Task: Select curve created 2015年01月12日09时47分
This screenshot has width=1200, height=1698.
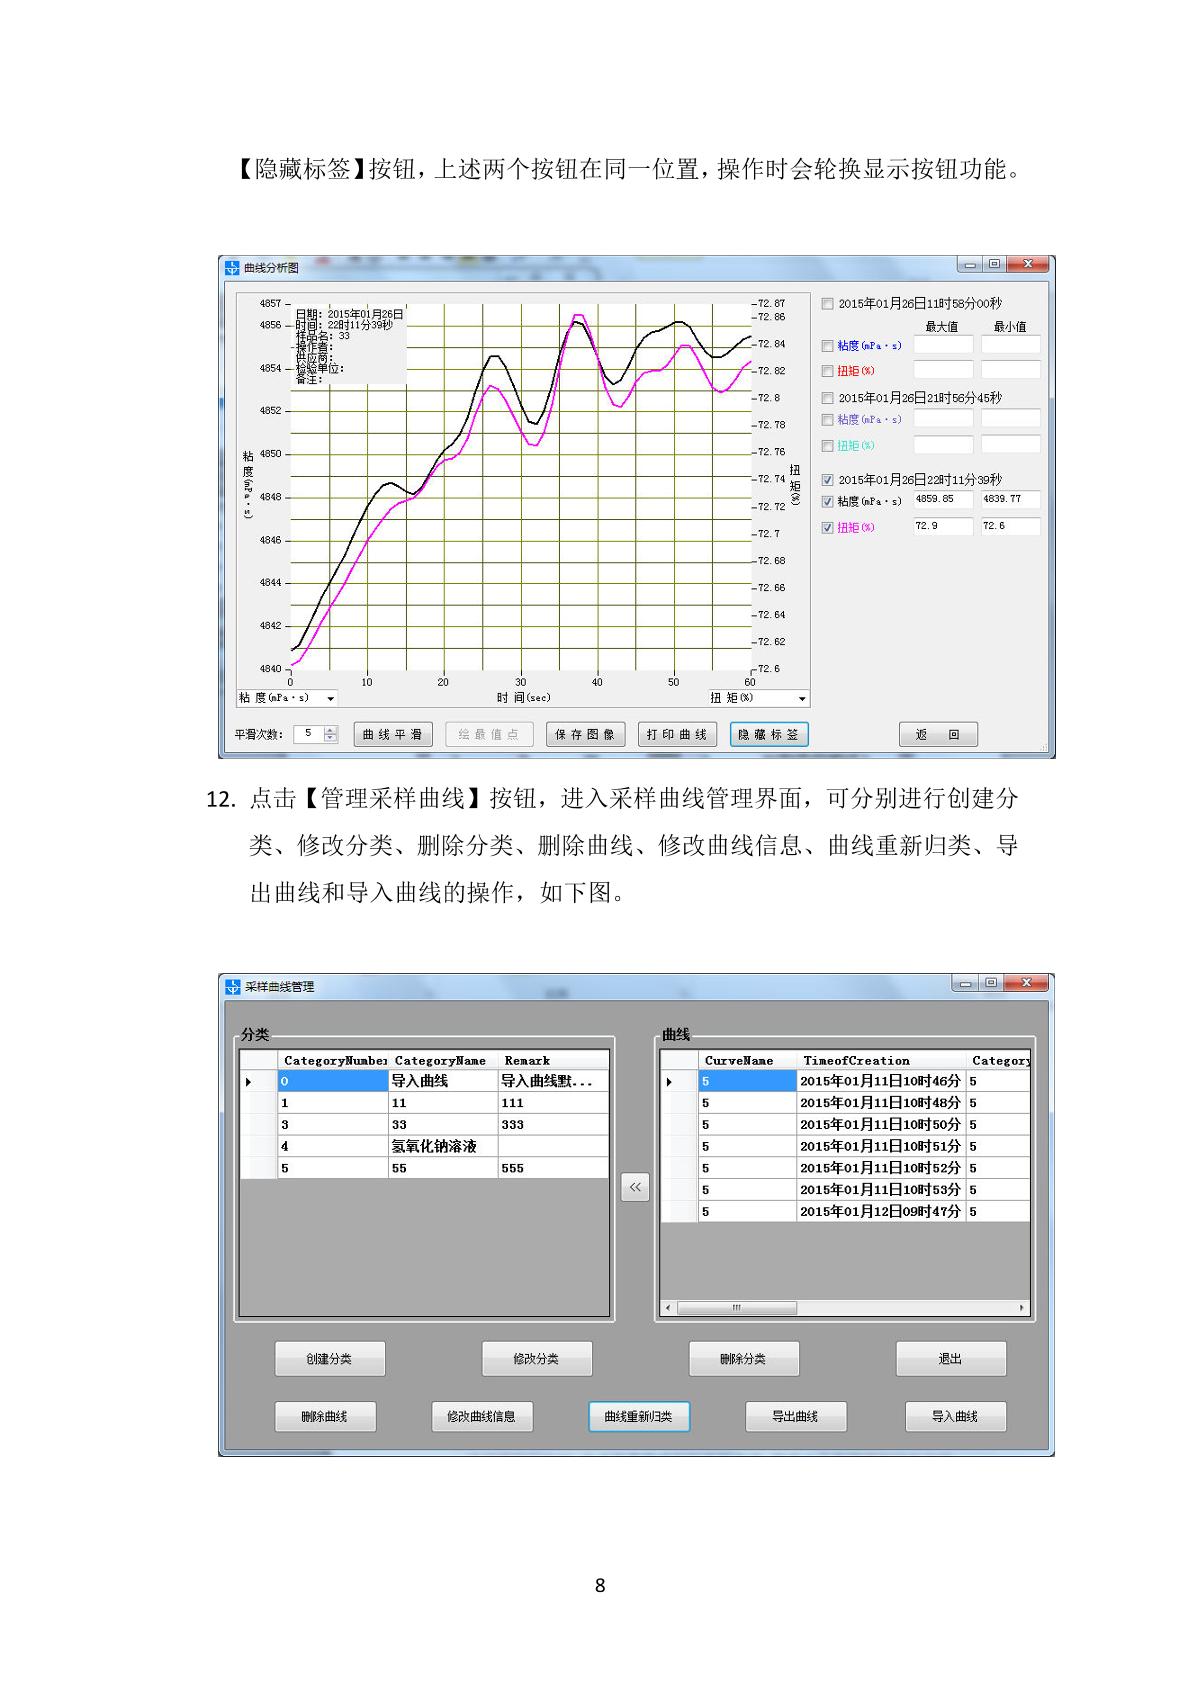Action: (881, 1212)
